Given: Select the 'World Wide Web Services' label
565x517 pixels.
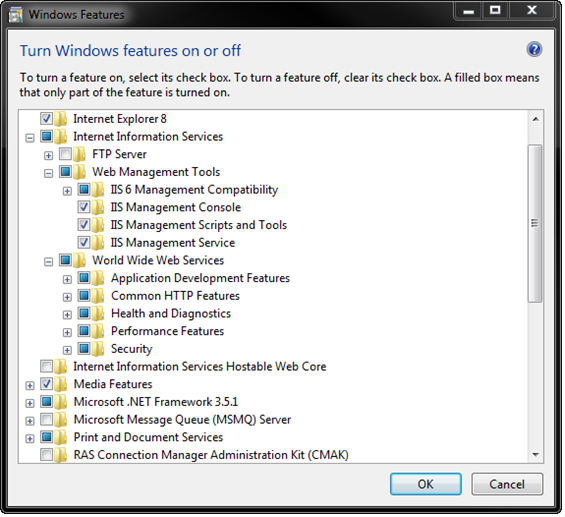Looking at the screenshot, I should [158, 260].
